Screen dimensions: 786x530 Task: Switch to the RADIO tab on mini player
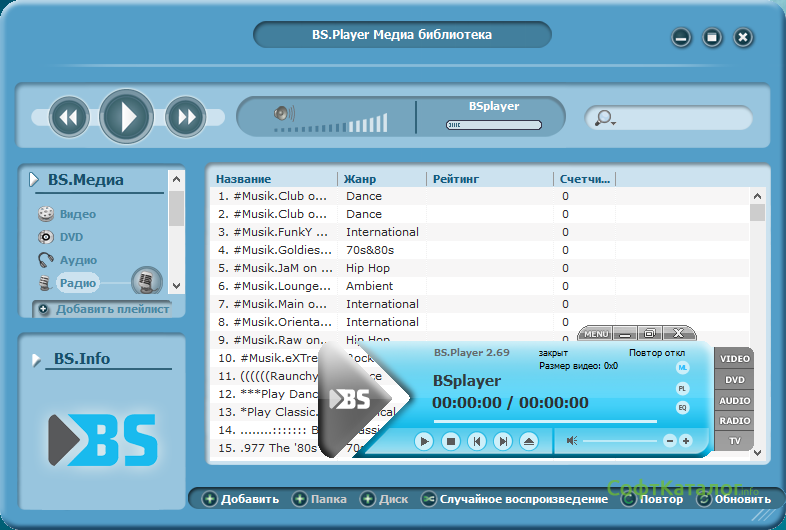pos(734,421)
